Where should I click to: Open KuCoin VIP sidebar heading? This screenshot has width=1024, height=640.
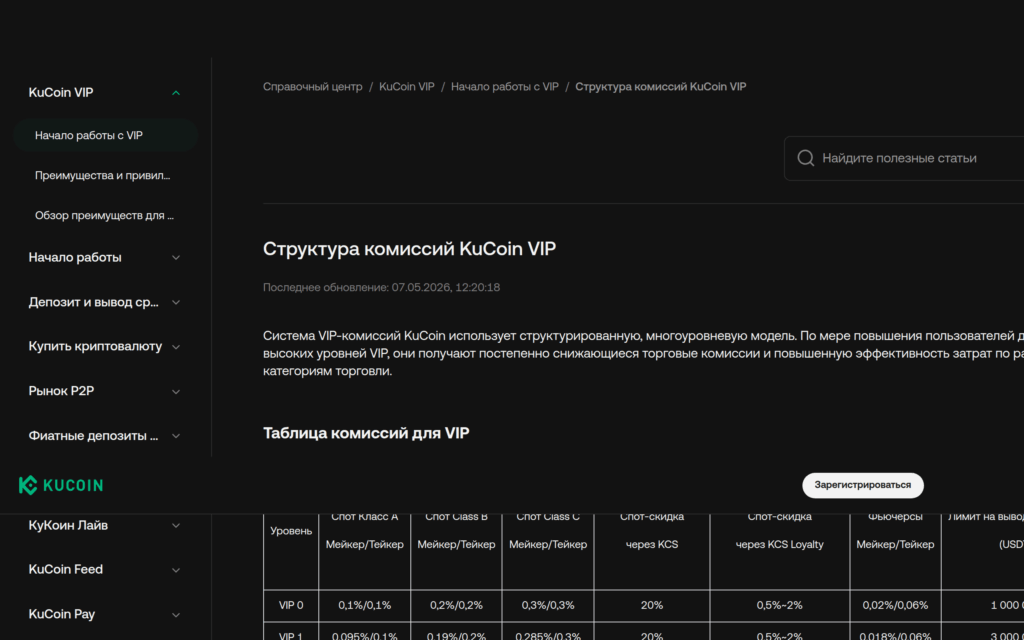point(61,93)
